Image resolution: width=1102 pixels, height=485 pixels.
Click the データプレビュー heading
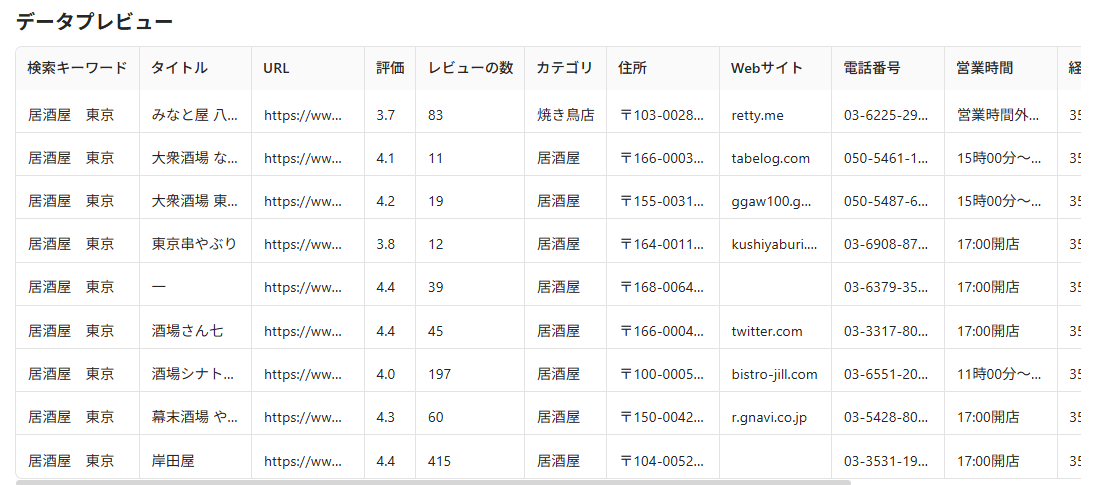[94, 22]
